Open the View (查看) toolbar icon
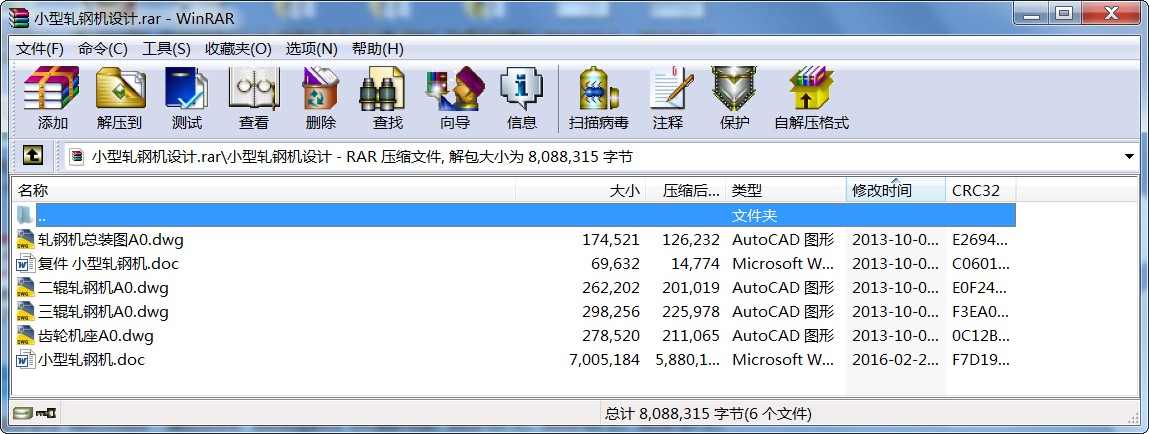The image size is (1149, 434). coord(253,98)
